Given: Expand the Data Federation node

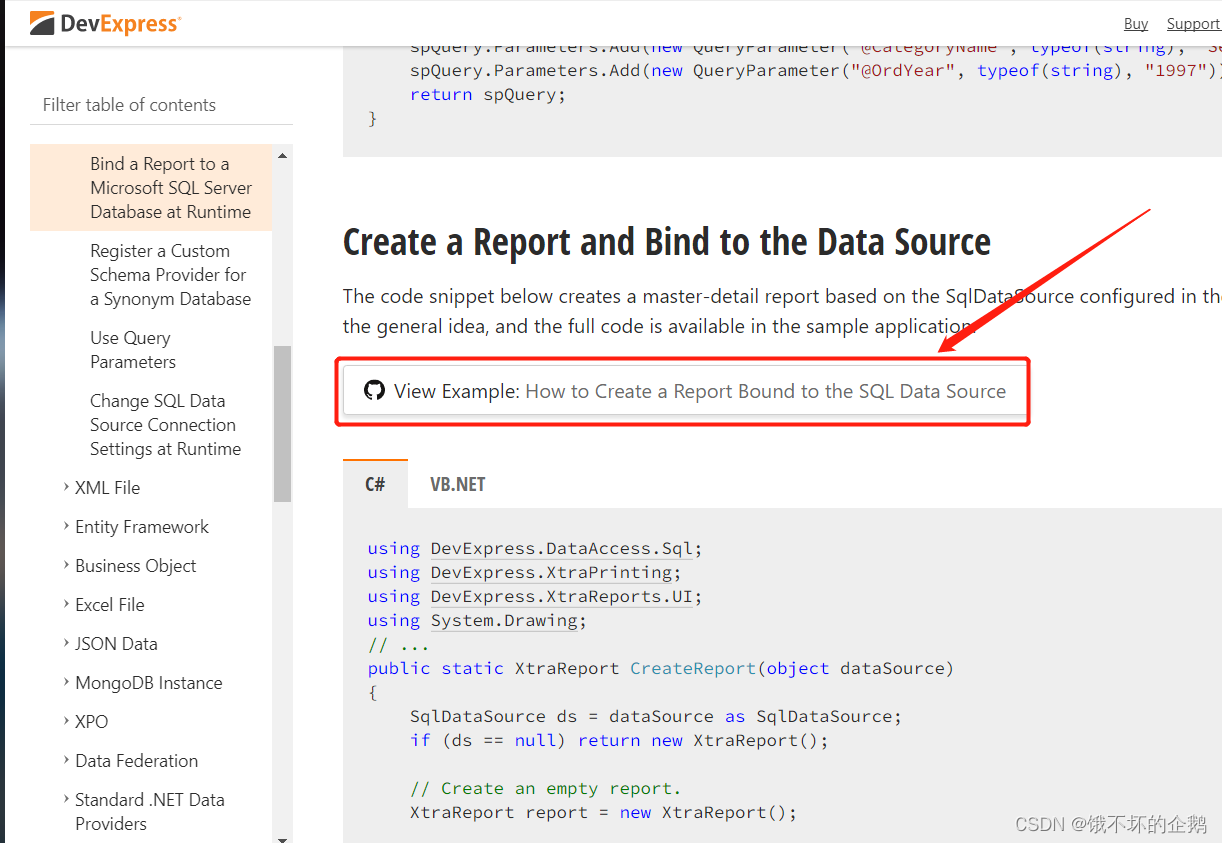Looking at the screenshot, I should [x=66, y=760].
